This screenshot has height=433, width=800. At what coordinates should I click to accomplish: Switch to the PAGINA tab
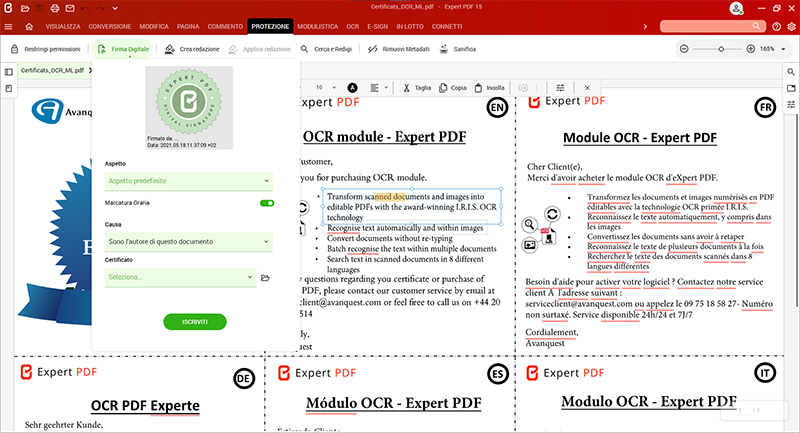[x=188, y=27]
